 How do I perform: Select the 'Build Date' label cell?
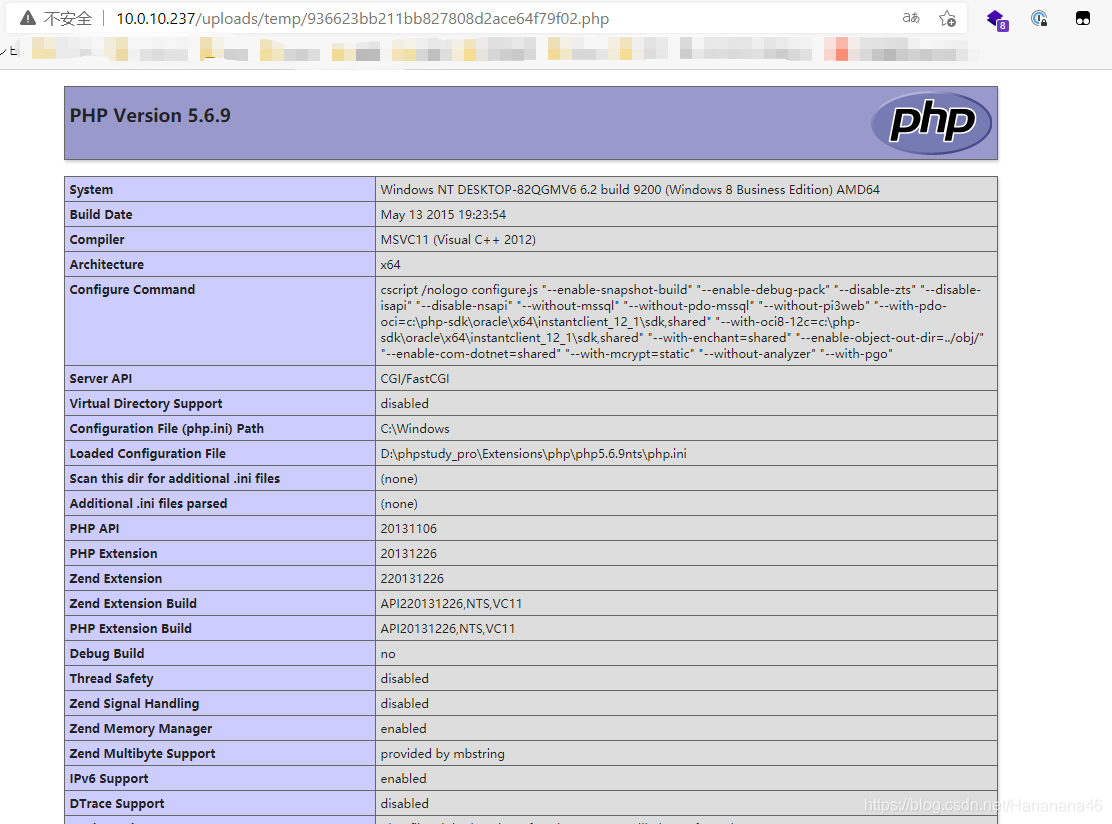tap(220, 214)
